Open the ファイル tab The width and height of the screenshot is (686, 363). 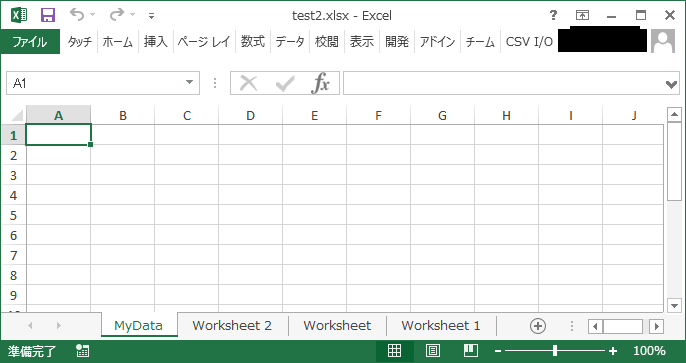(x=30, y=42)
